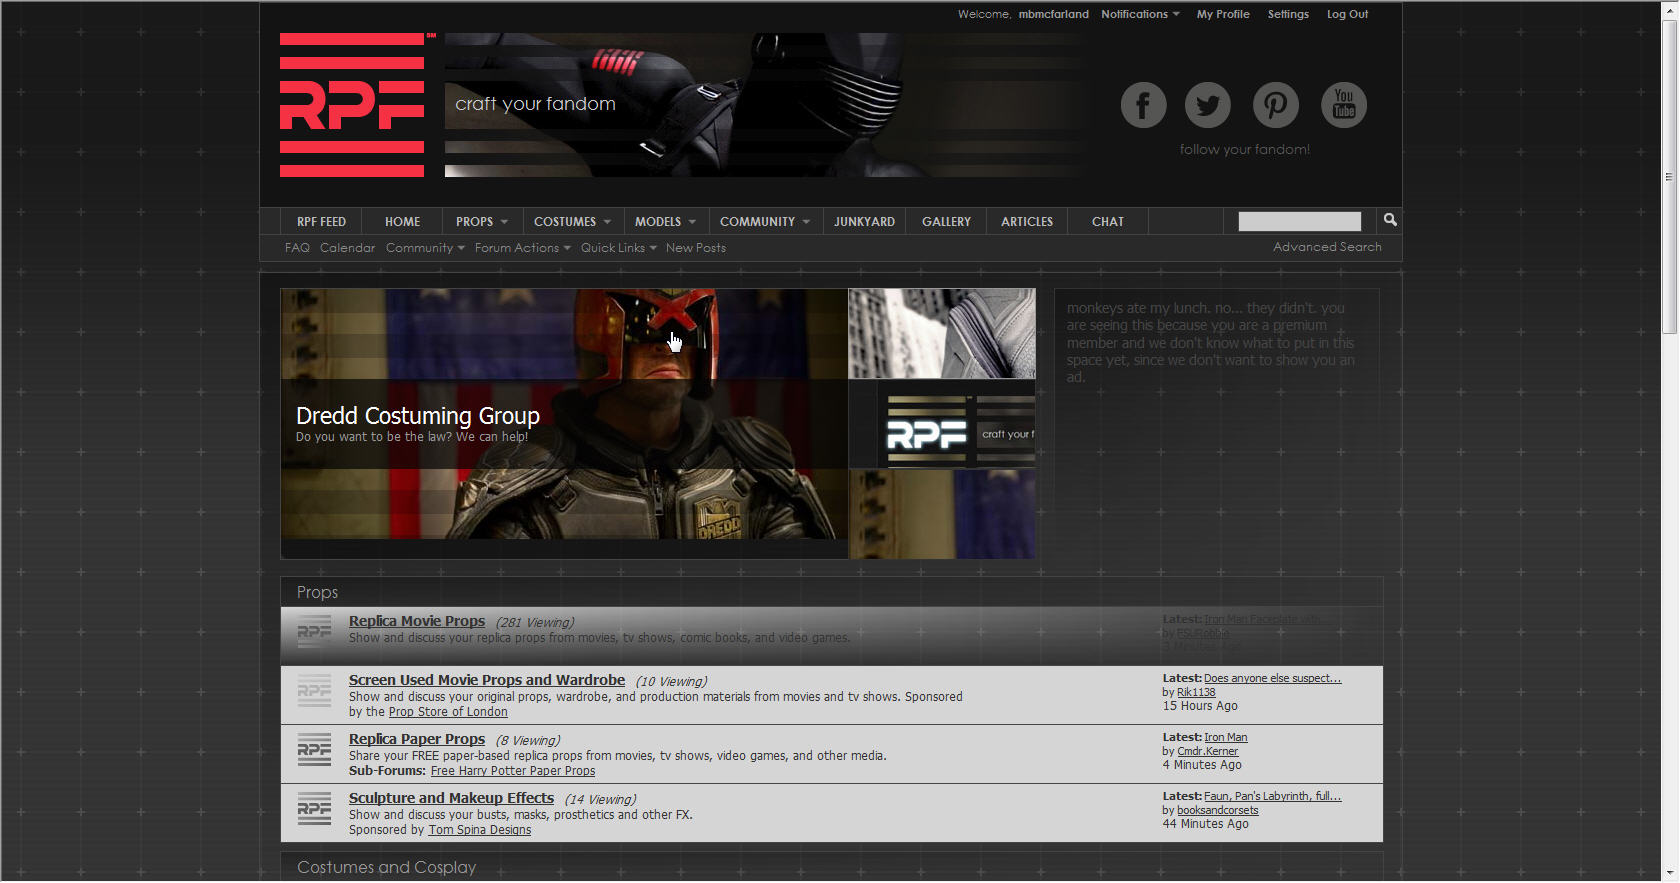The image size is (1680, 883).
Task: Open the Quick Links dropdown
Action: (618, 248)
